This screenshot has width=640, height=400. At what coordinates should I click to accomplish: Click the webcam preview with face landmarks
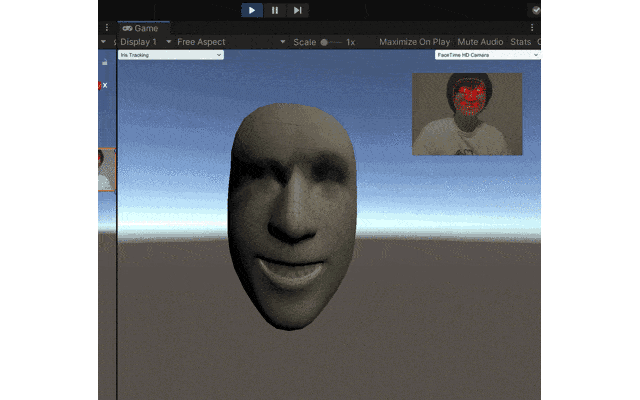pyautogui.click(x=467, y=114)
